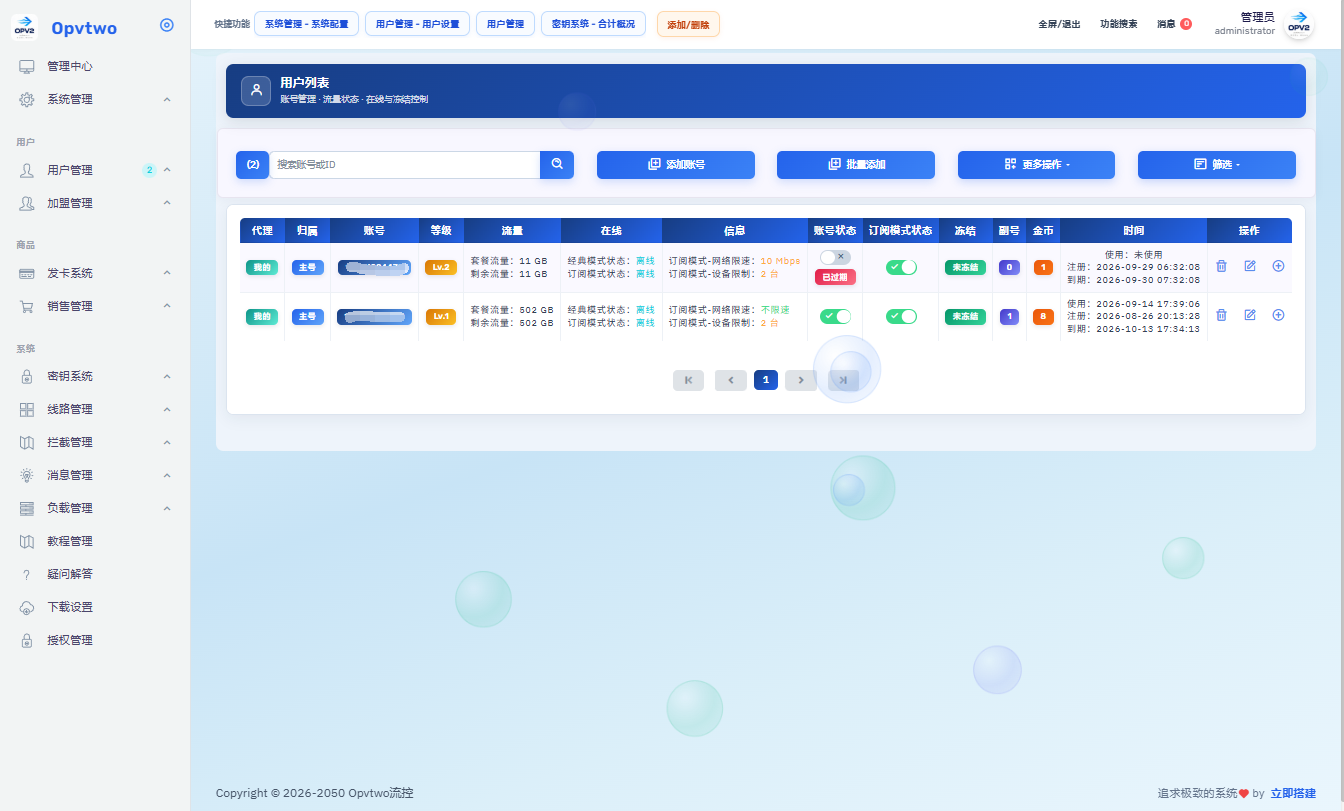Click the 批量添加 button
The width and height of the screenshot is (1344, 811).
[x=856, y=165]
